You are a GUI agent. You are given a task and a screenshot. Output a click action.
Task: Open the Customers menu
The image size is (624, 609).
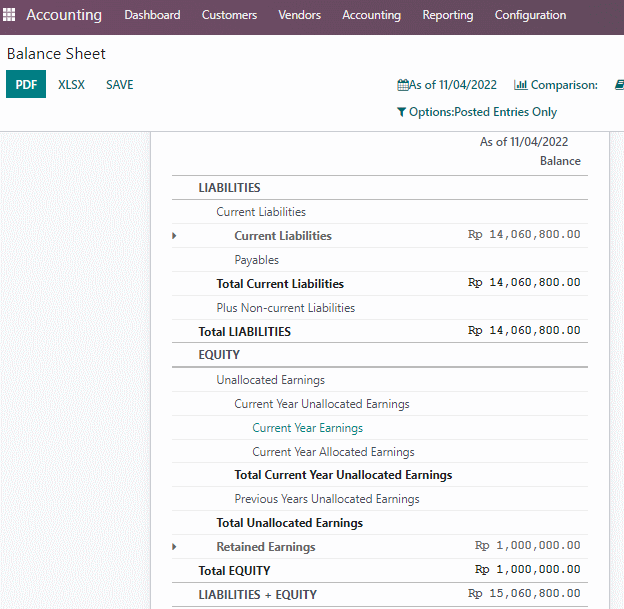pyautogui.click(x=229, y=15)
